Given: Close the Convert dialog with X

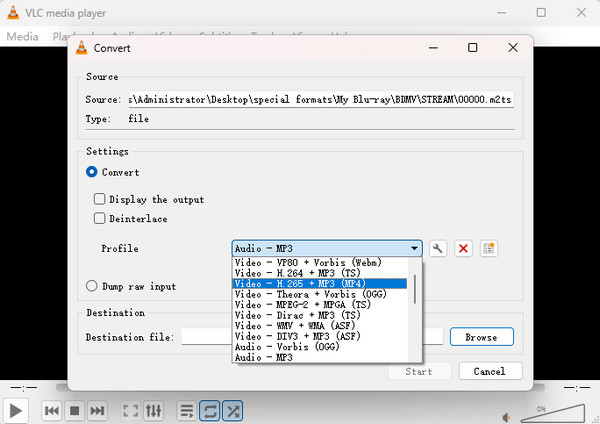Looking at the screenshot, I should pyautogui.click(x=513, y=48).
